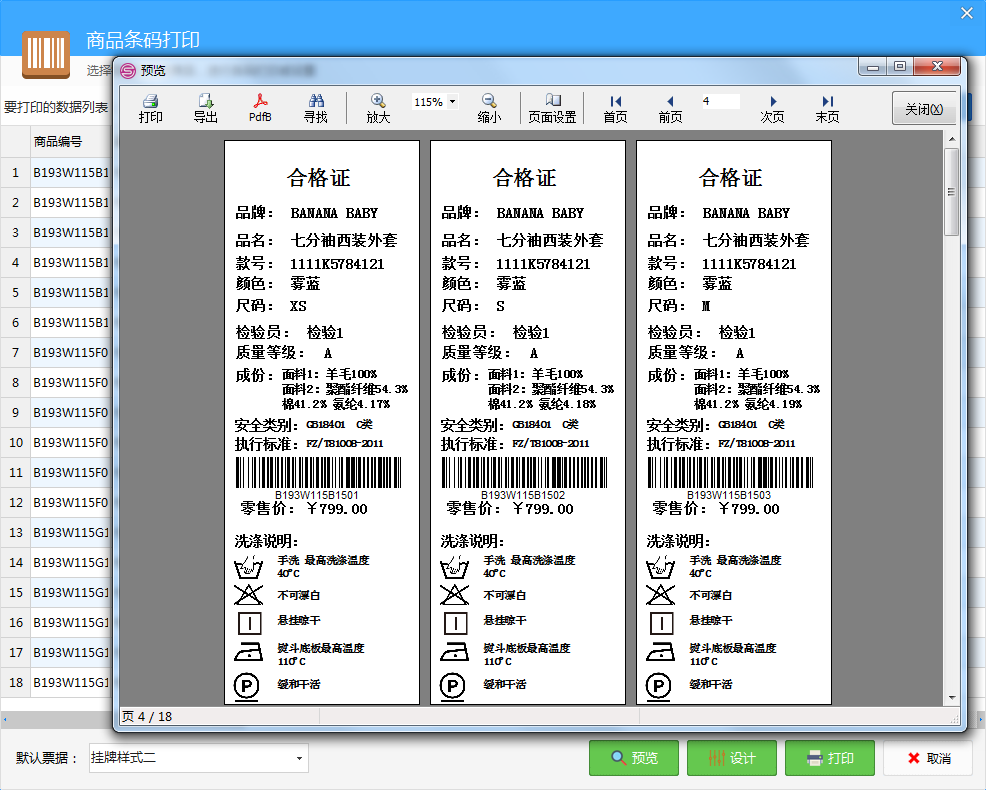Click the 打印 print icon in preview toolbar
The height and width of the screenshot is (790, 986).
coord(150,108)
